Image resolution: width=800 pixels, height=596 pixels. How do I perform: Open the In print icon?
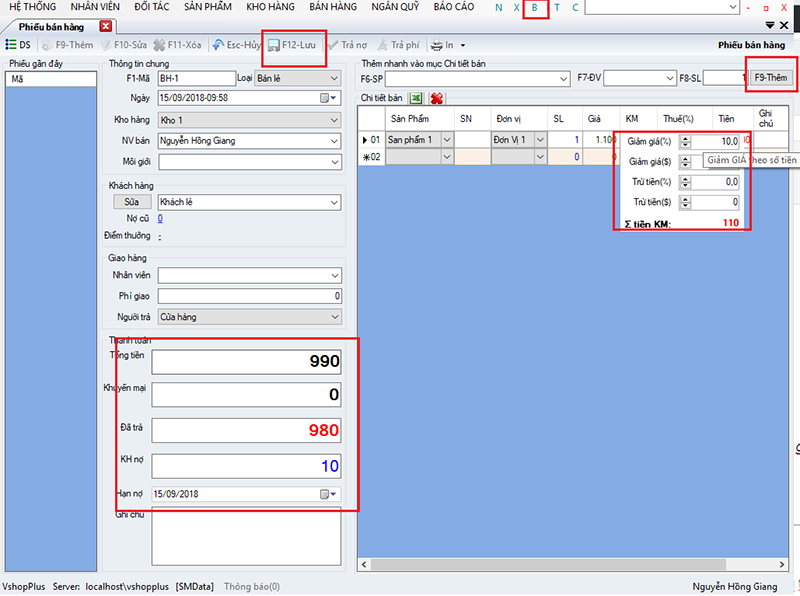437,45
